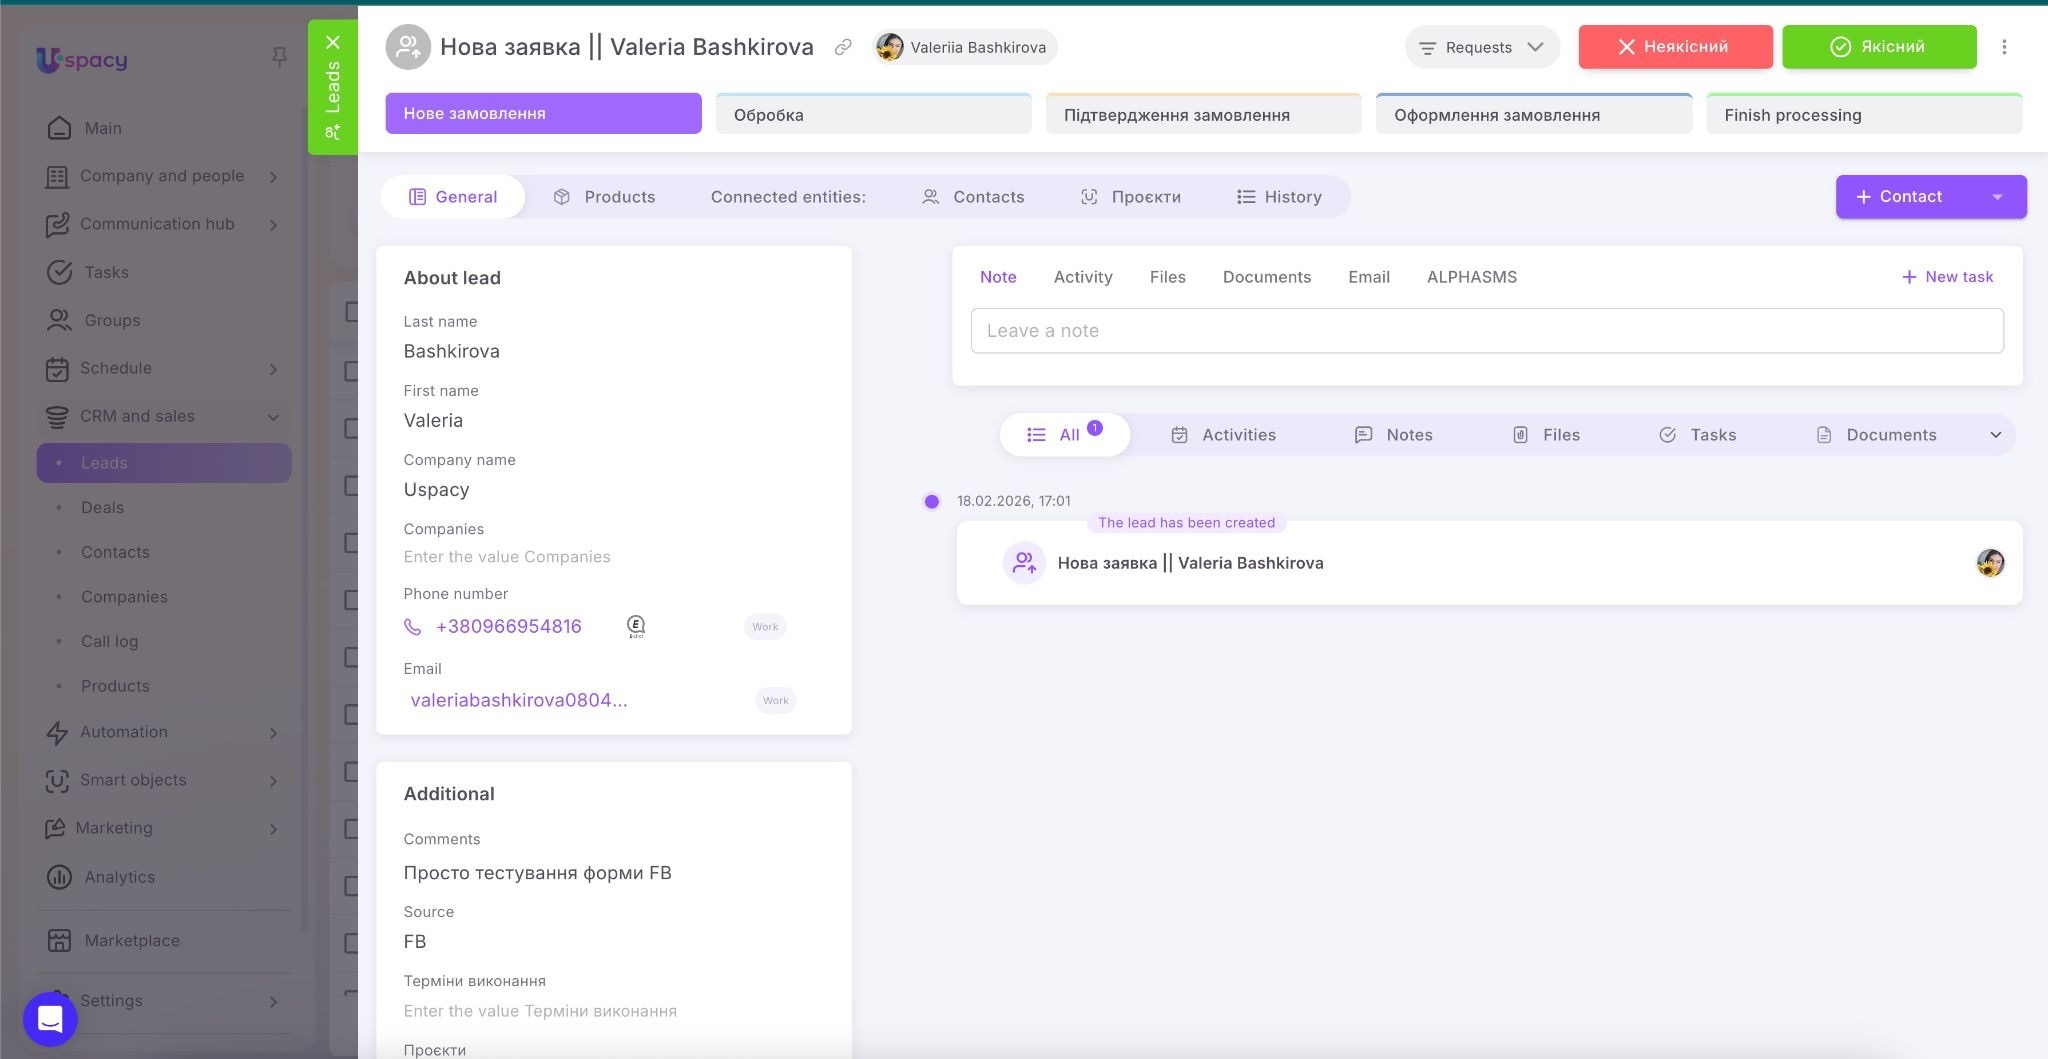The image size is (2048, 1059).
Task: Open the History tab
Action: (1279, 197)
